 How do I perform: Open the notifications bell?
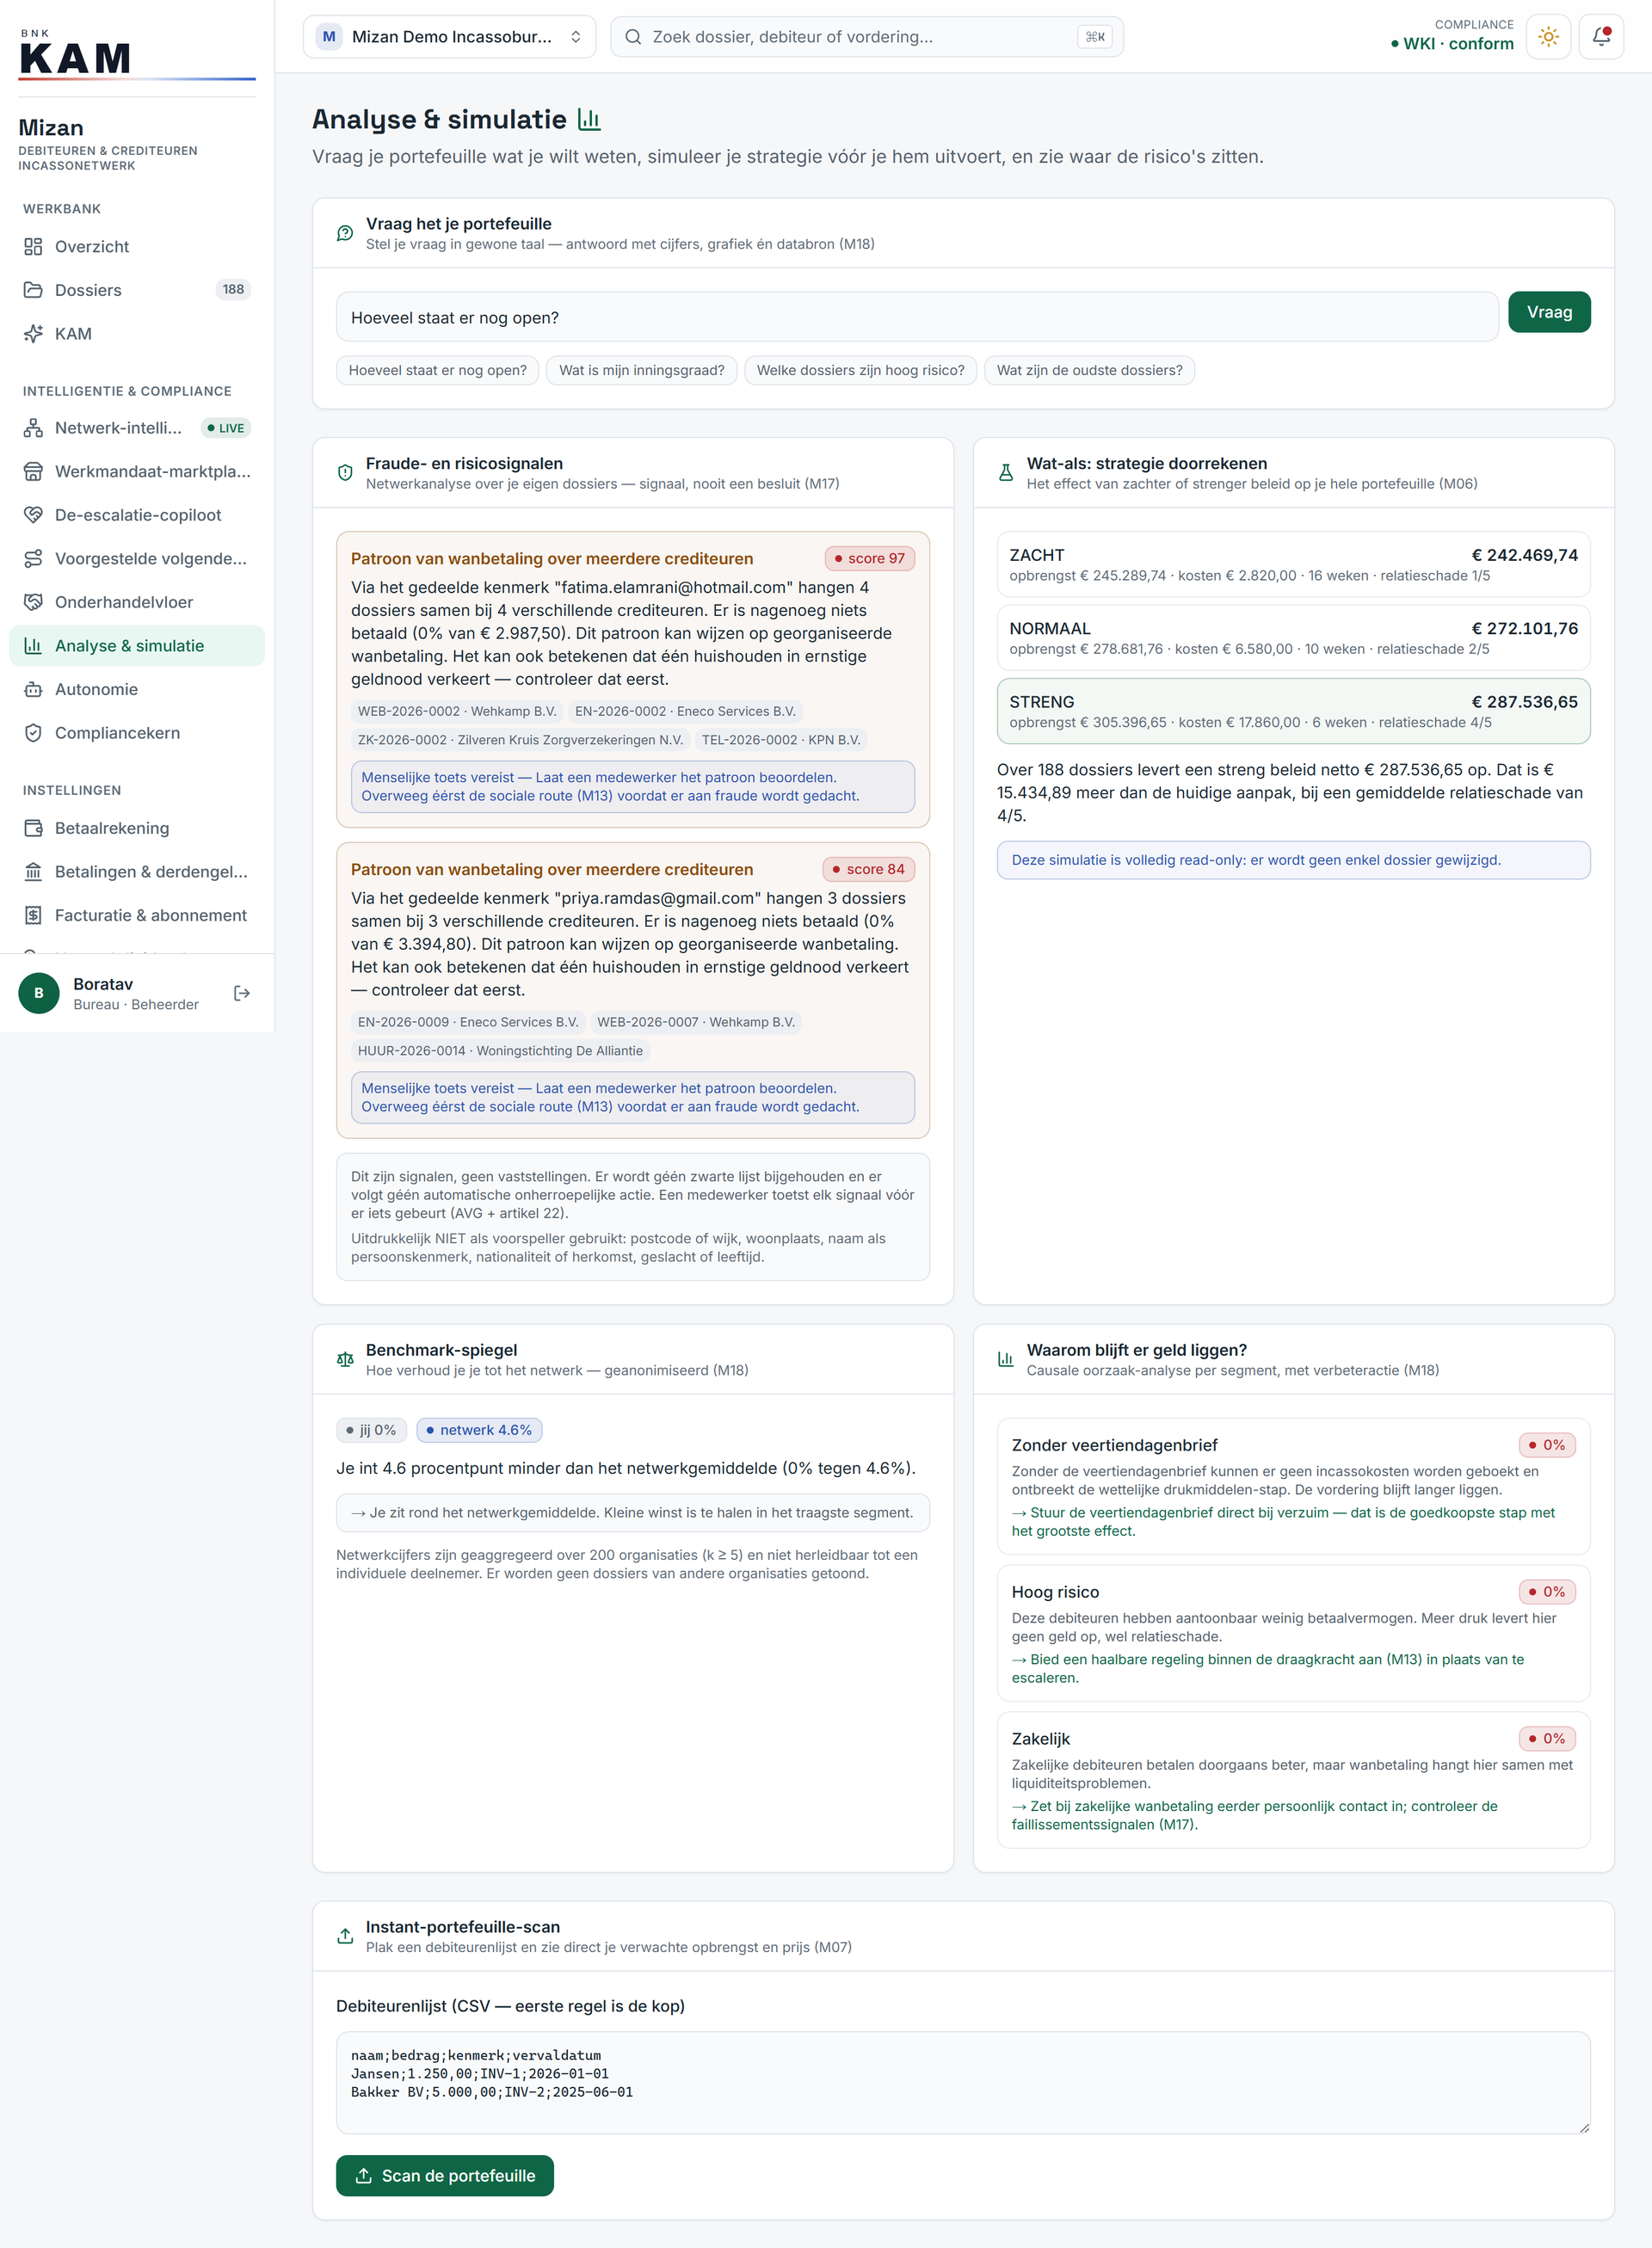click(x=1601, y=37)
